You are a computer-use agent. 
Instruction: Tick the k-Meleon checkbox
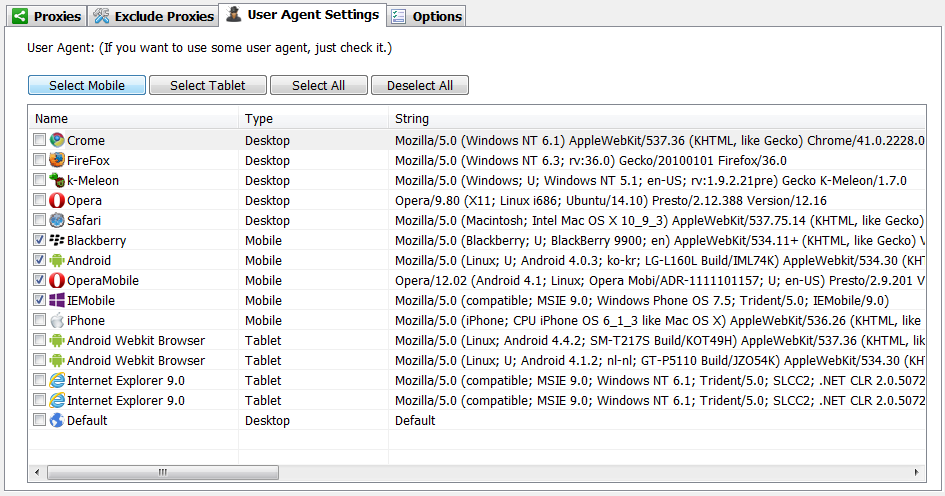39,180
